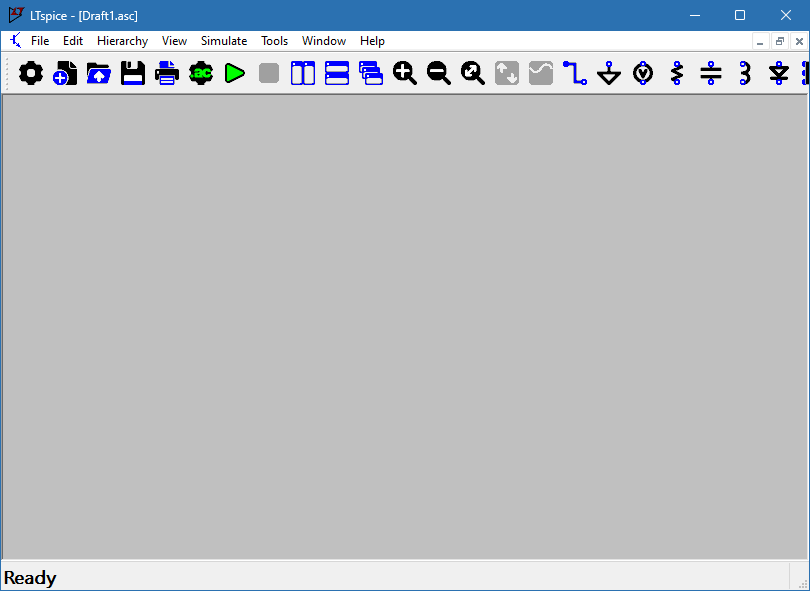Maximize the LTspice main window

[x=740, y=15]
